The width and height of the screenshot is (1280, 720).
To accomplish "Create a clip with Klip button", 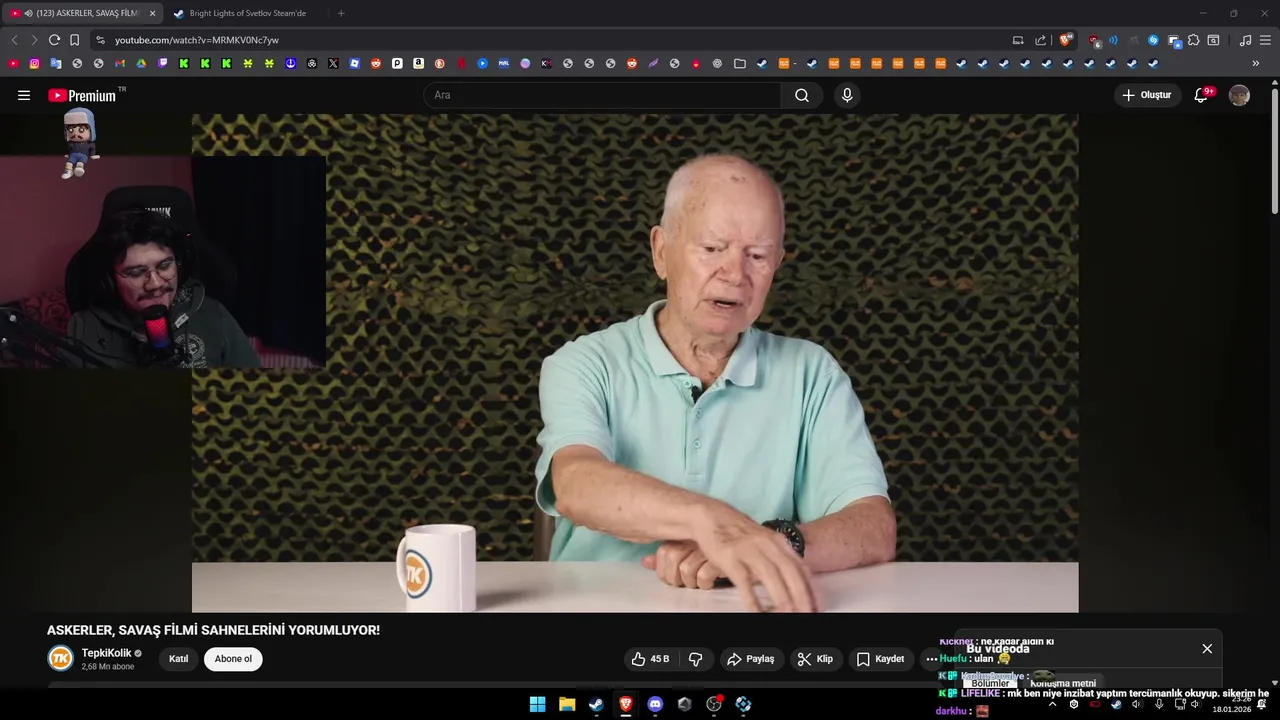I will click(x=815, y=659).
